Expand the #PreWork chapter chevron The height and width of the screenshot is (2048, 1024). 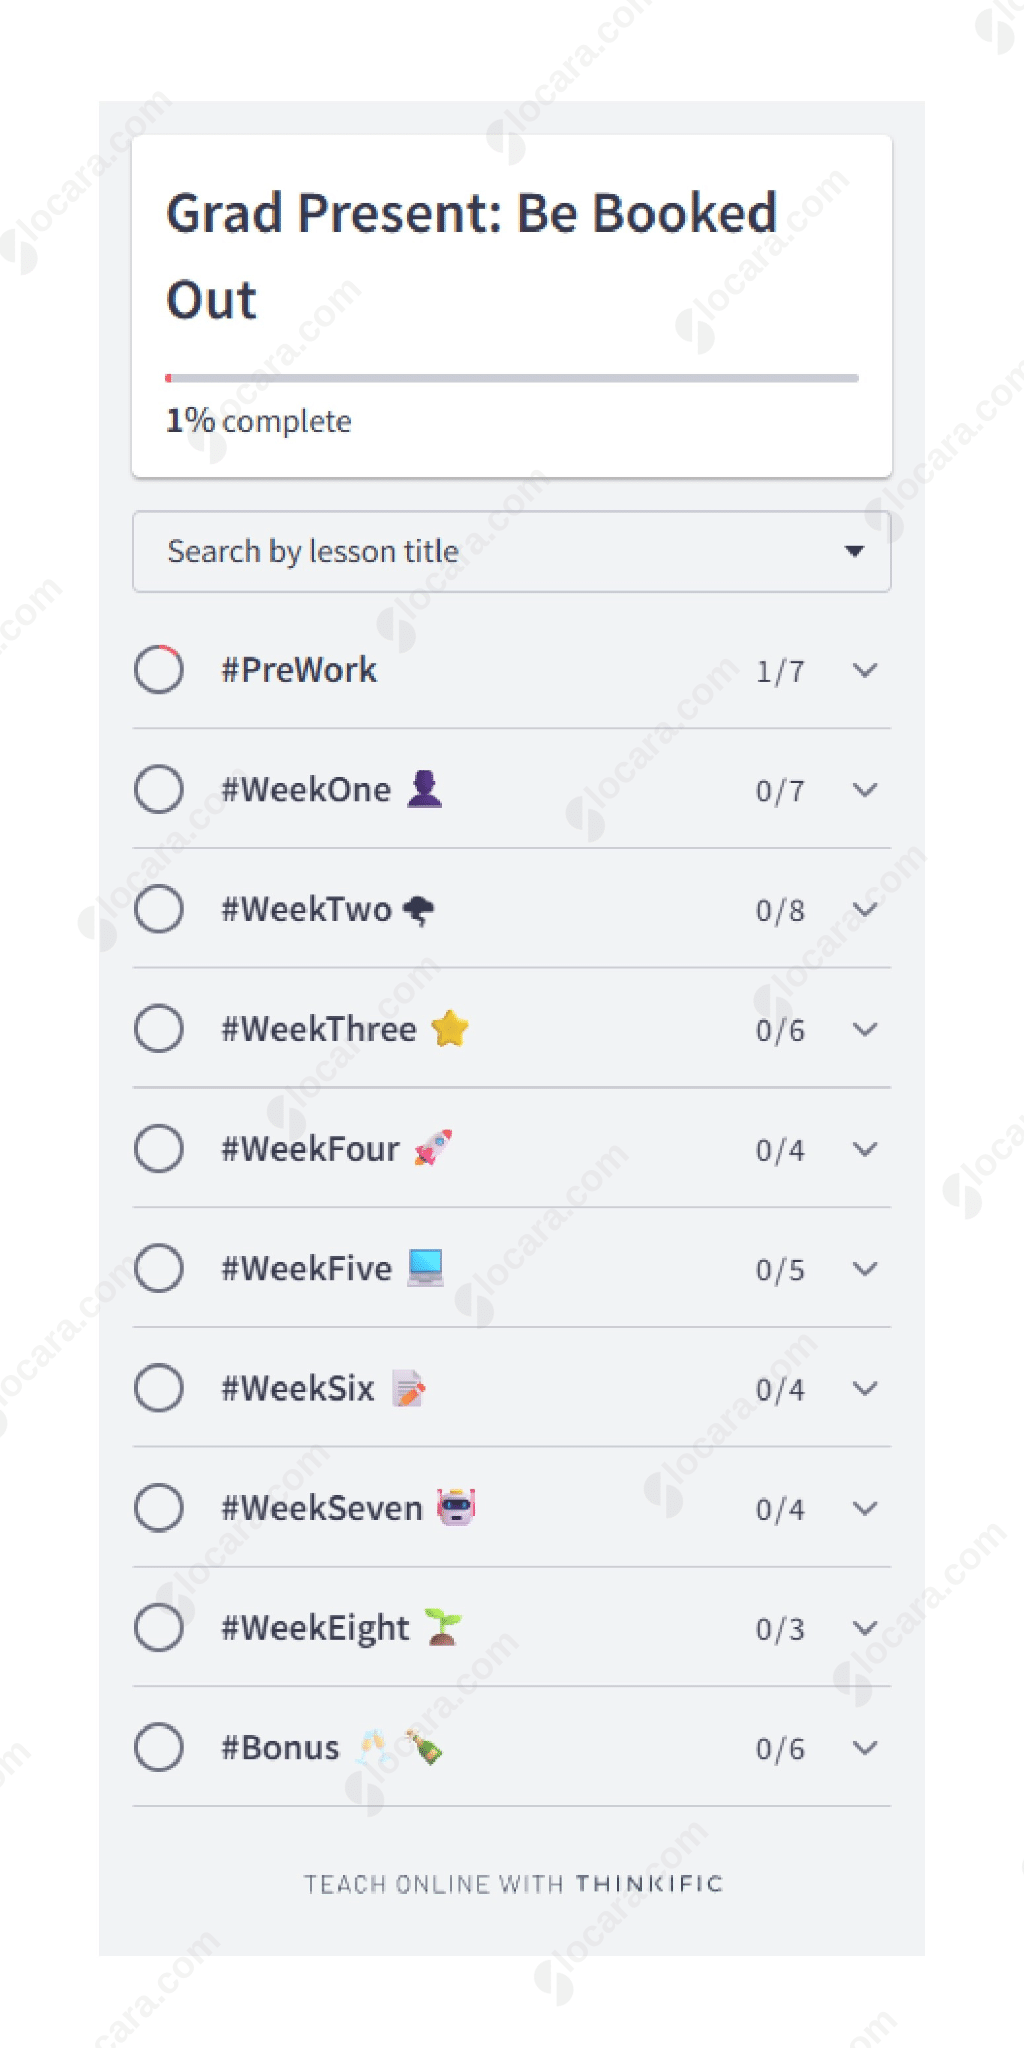click(x=865, y=670)
